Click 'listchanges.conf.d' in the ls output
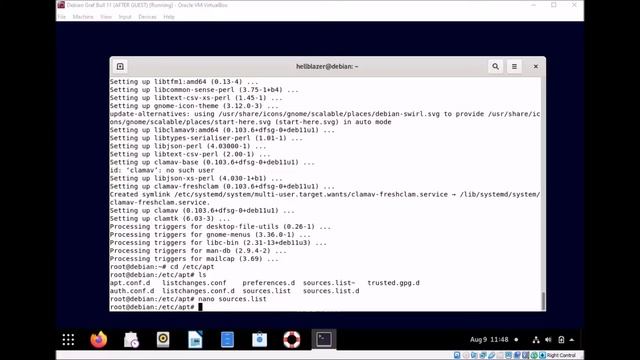Viewport: 640px width, 360px height. [x=198, y=291]
